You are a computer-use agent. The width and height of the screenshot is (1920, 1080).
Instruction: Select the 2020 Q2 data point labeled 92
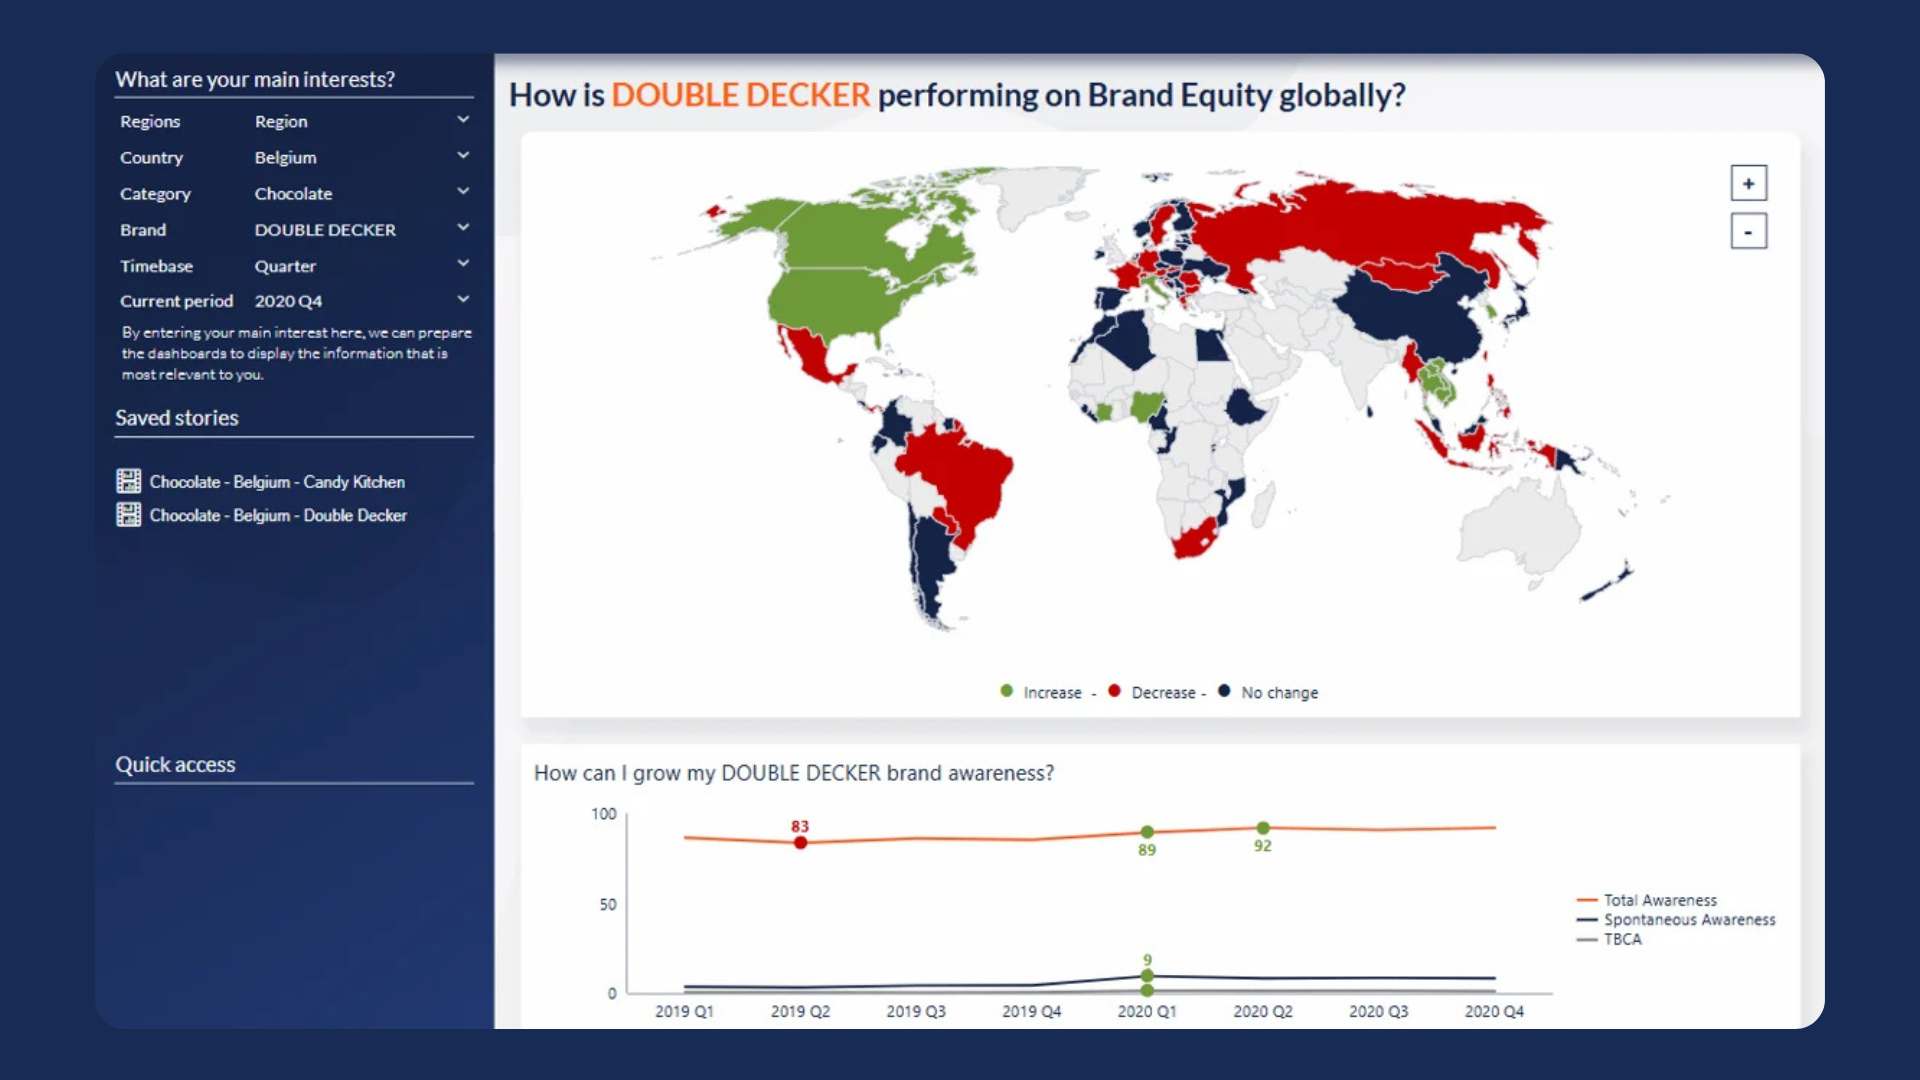(1263, 828)
